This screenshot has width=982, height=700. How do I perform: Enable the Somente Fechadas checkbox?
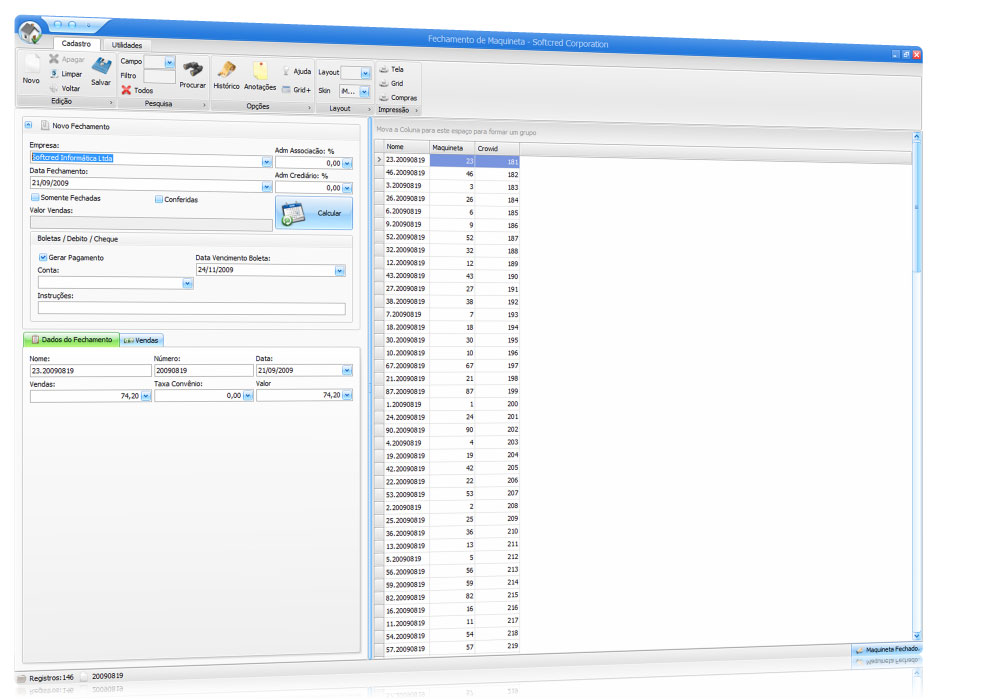(35, 198)
